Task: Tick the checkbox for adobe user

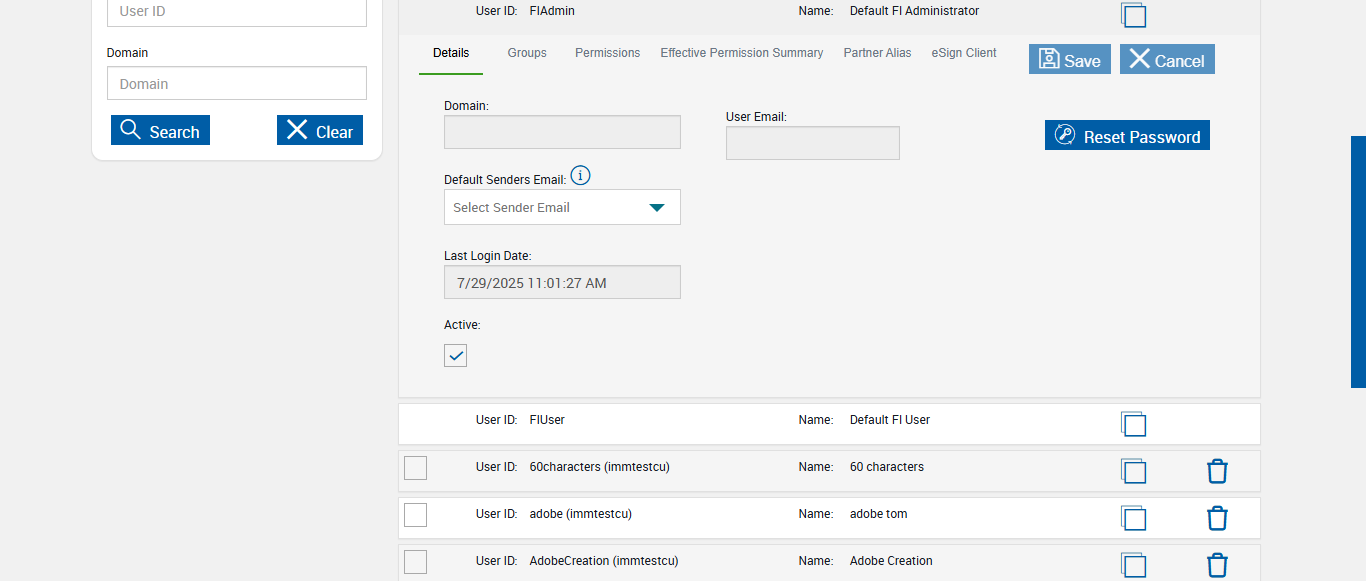Action: [x=415, y=514]
